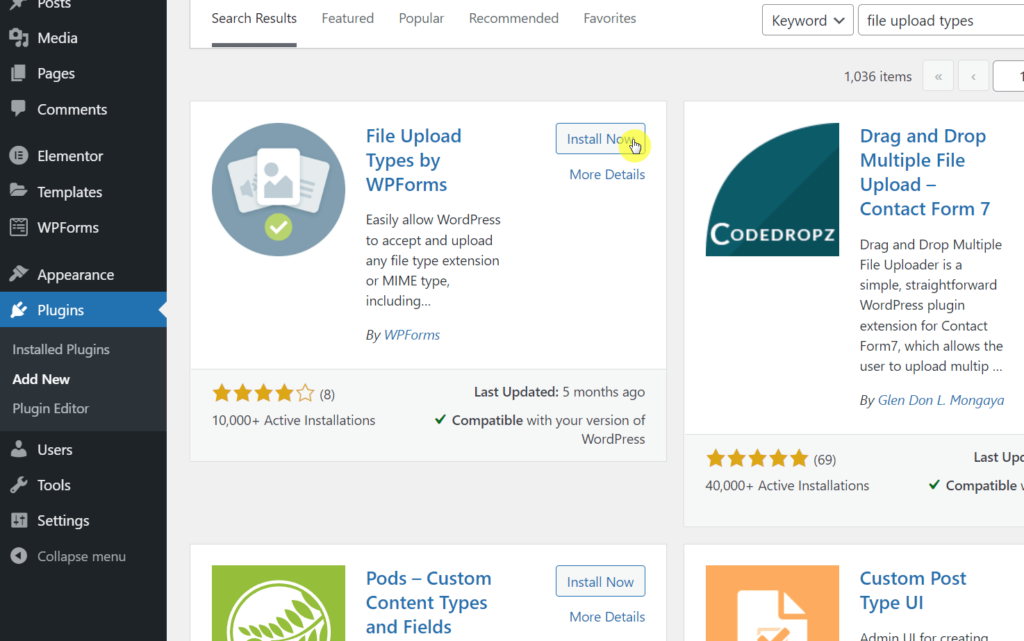The image size is (1024, 641).
Task: Select Add New plugin submenu item
Action: tap(41, 379)
